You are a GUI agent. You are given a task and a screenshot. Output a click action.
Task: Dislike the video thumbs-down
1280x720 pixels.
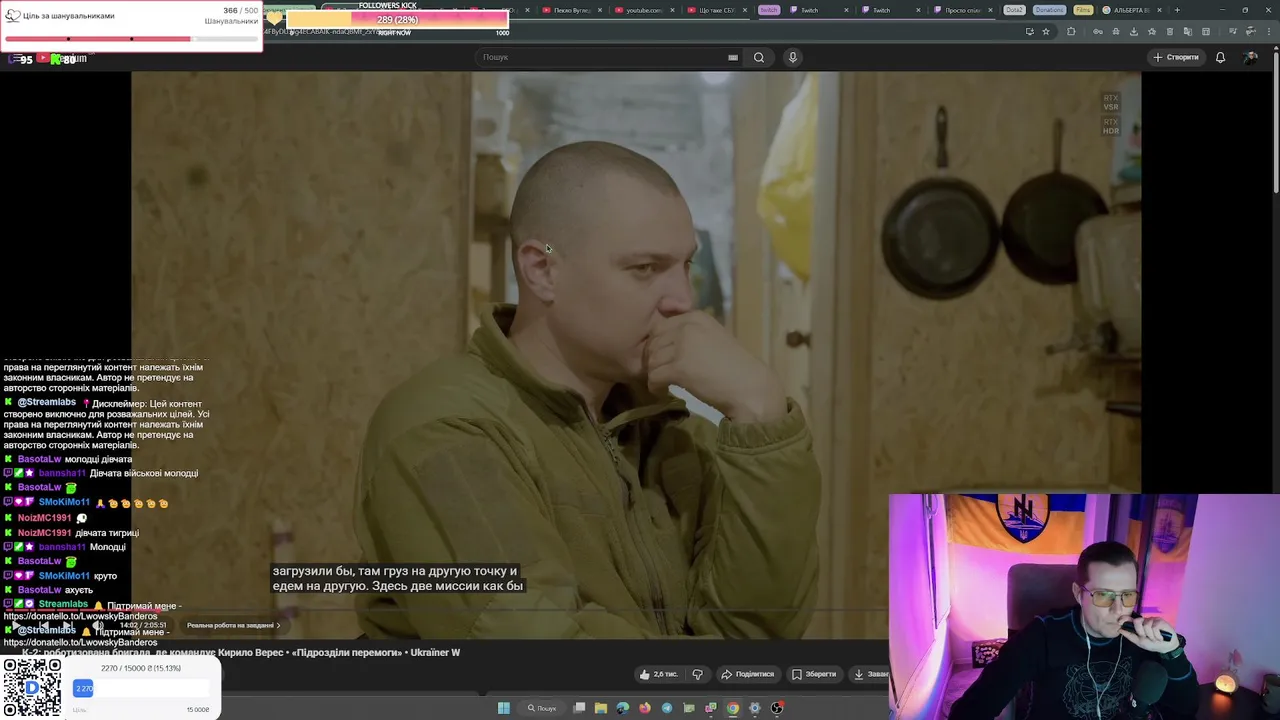tap(697, 674)
